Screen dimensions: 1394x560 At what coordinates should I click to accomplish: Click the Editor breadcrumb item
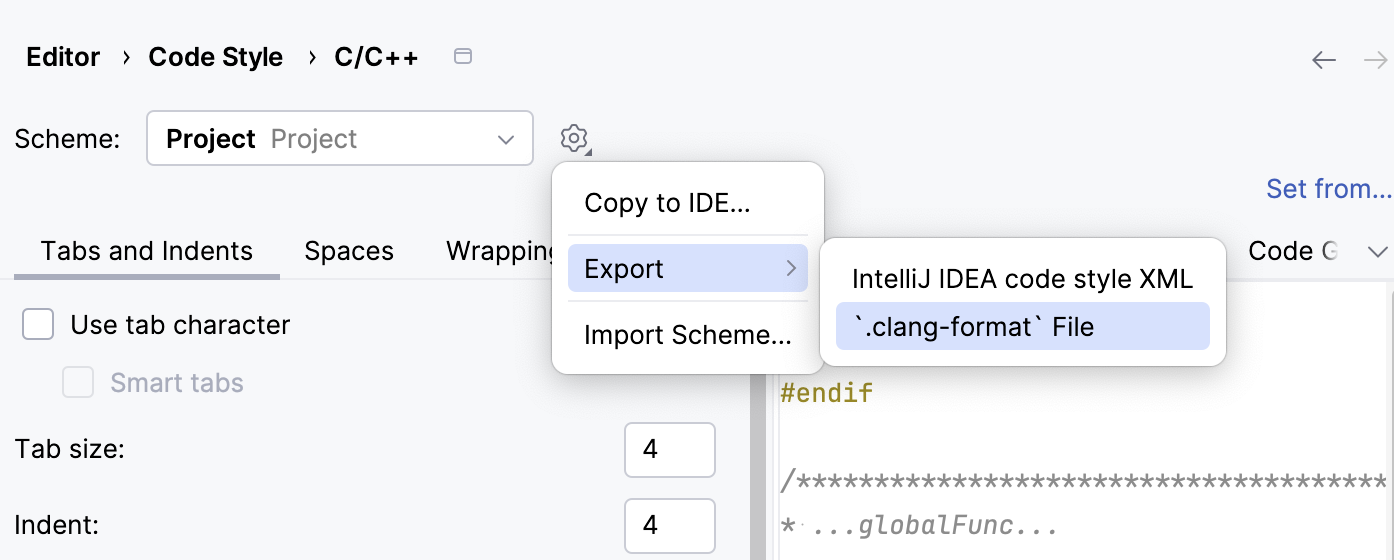[63, 57]
